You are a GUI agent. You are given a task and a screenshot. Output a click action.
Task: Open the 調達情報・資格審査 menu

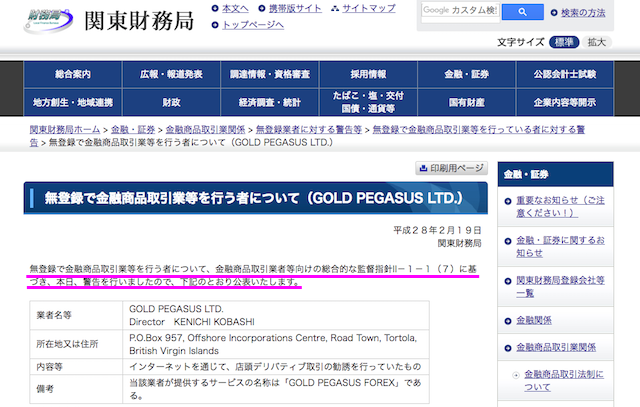pyautogui.click(x=269, y=74)
